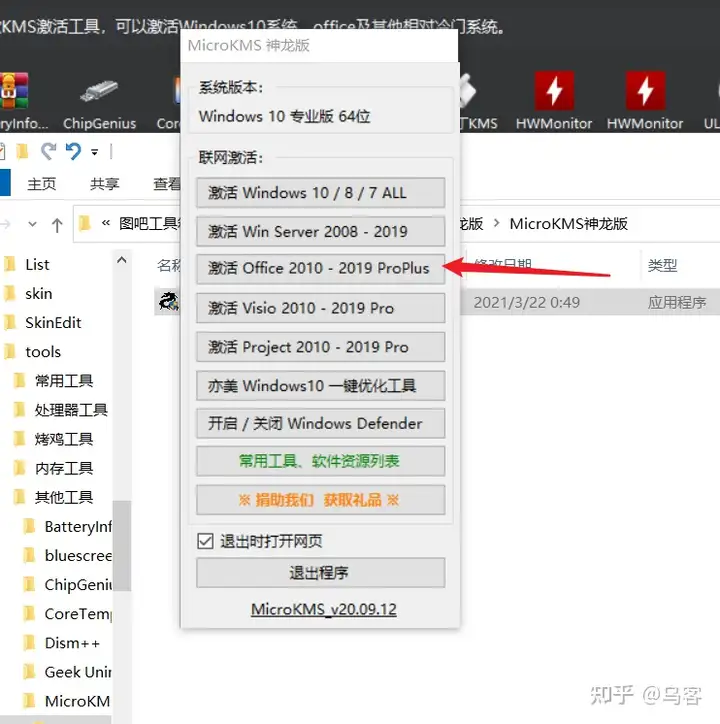Click activate Win Server 2008 - 2019
Image resolution: width=720 pixels, height=724 pixels.
(321, 231)
